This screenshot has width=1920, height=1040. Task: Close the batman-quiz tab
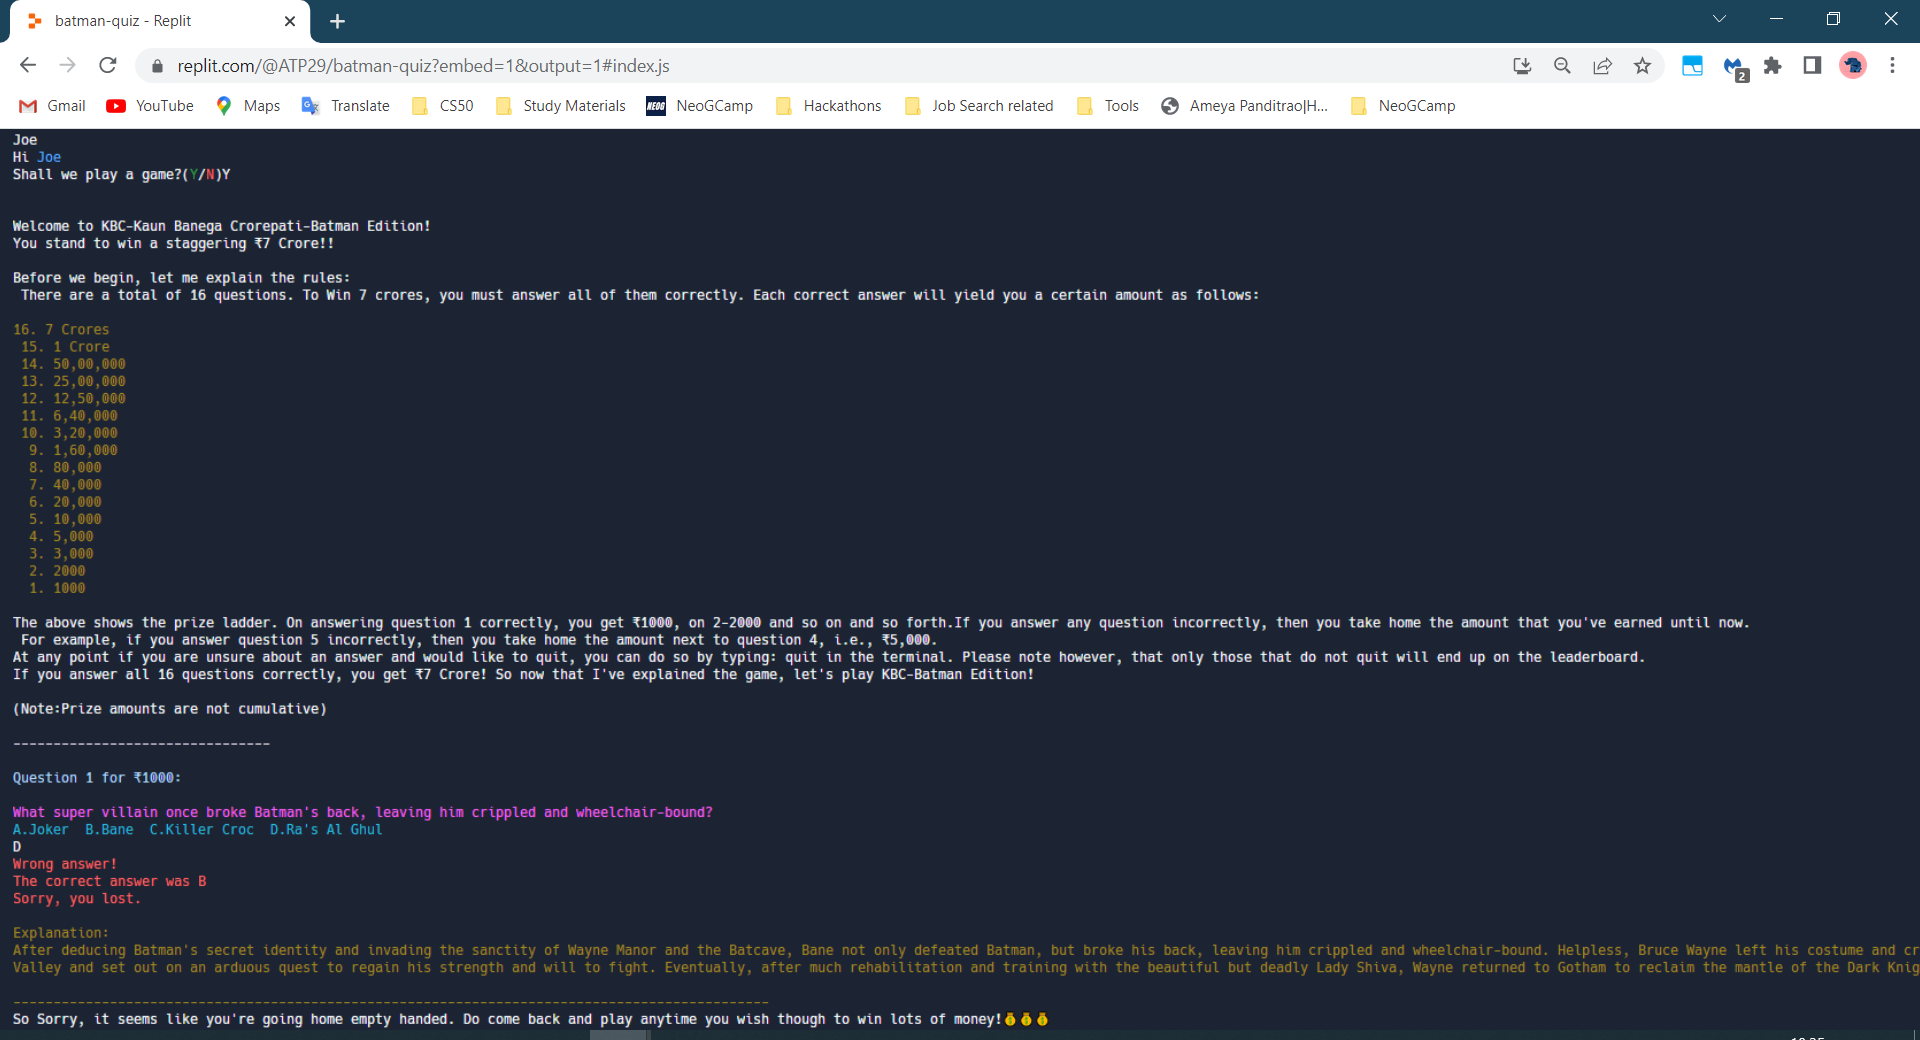290,21
